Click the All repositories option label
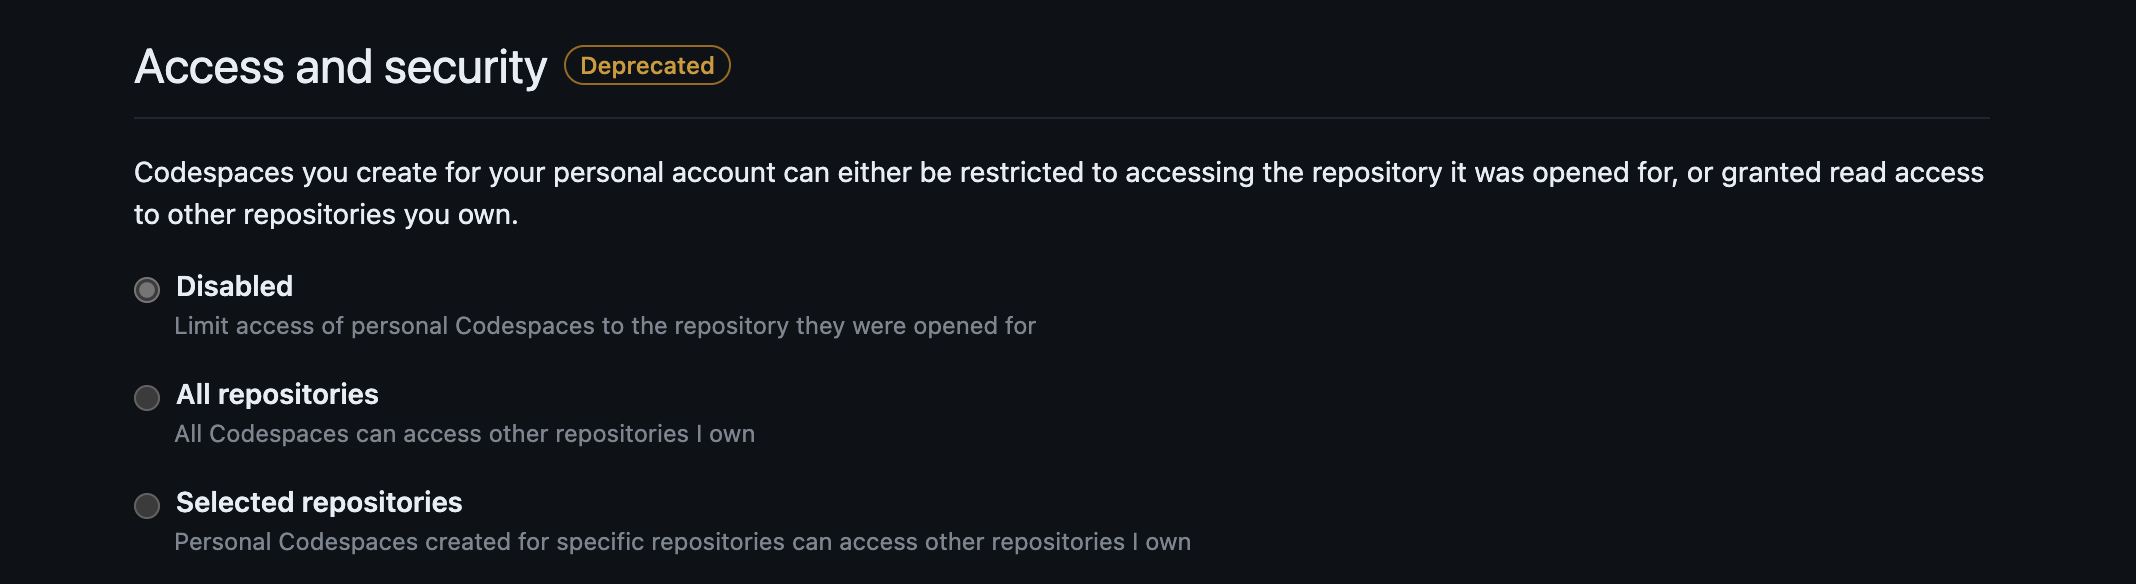The height and width of the screenshot is (584, 2136). [276, 395]
